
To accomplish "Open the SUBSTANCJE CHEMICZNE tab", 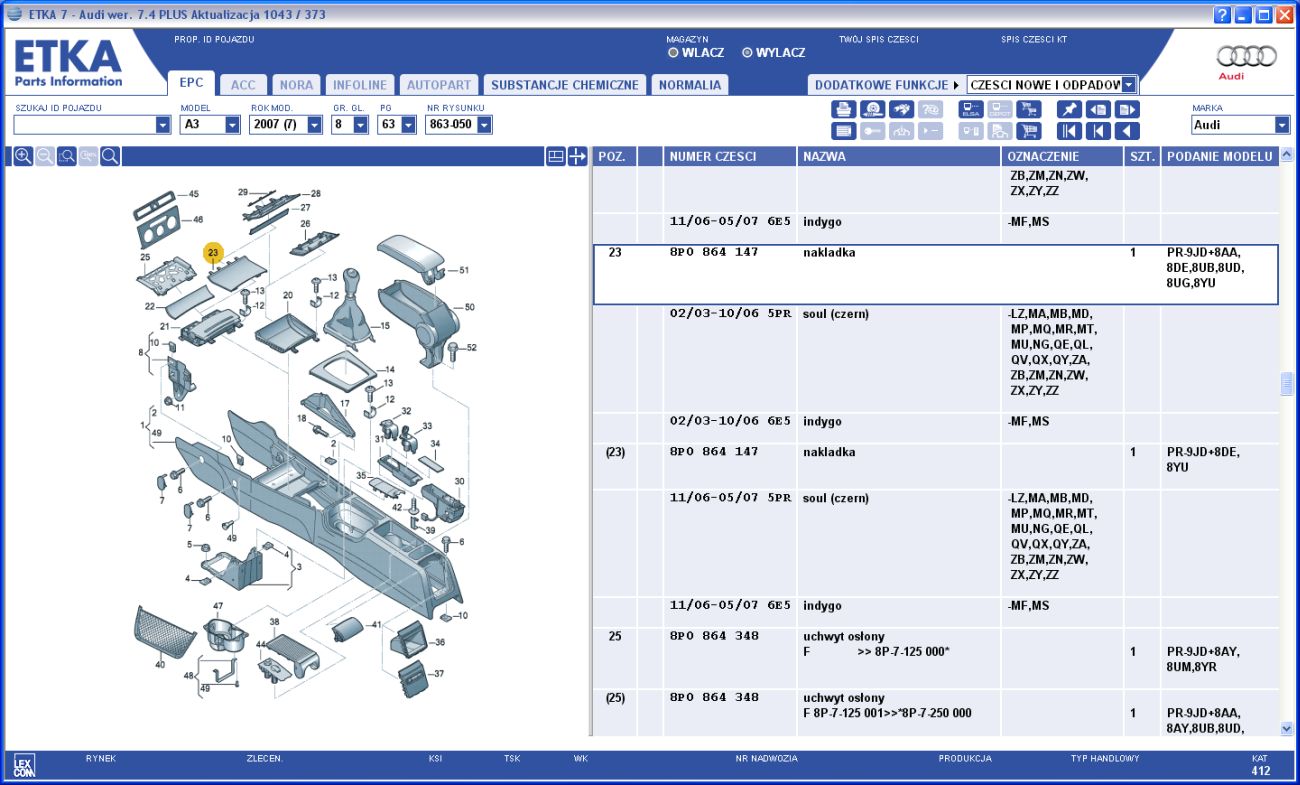I will tap(564, 85).
